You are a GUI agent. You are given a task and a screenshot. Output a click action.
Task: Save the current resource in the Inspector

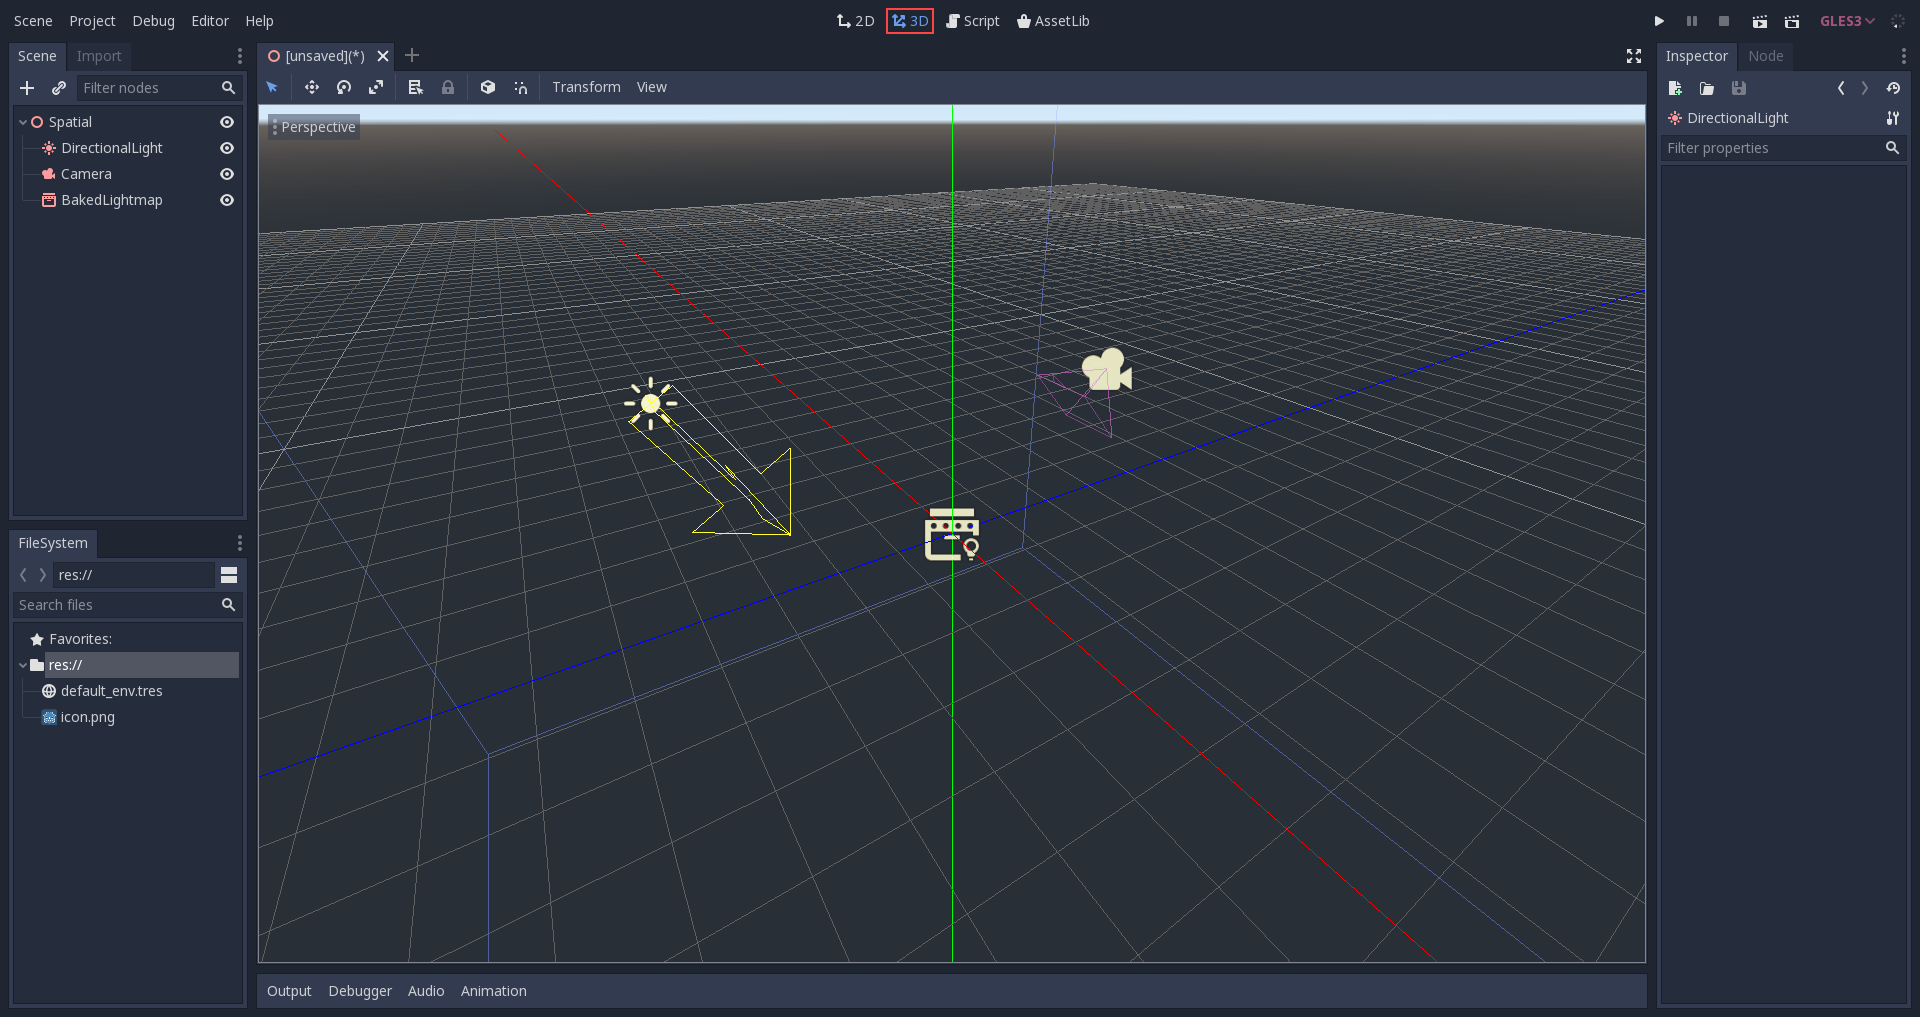1739,88
